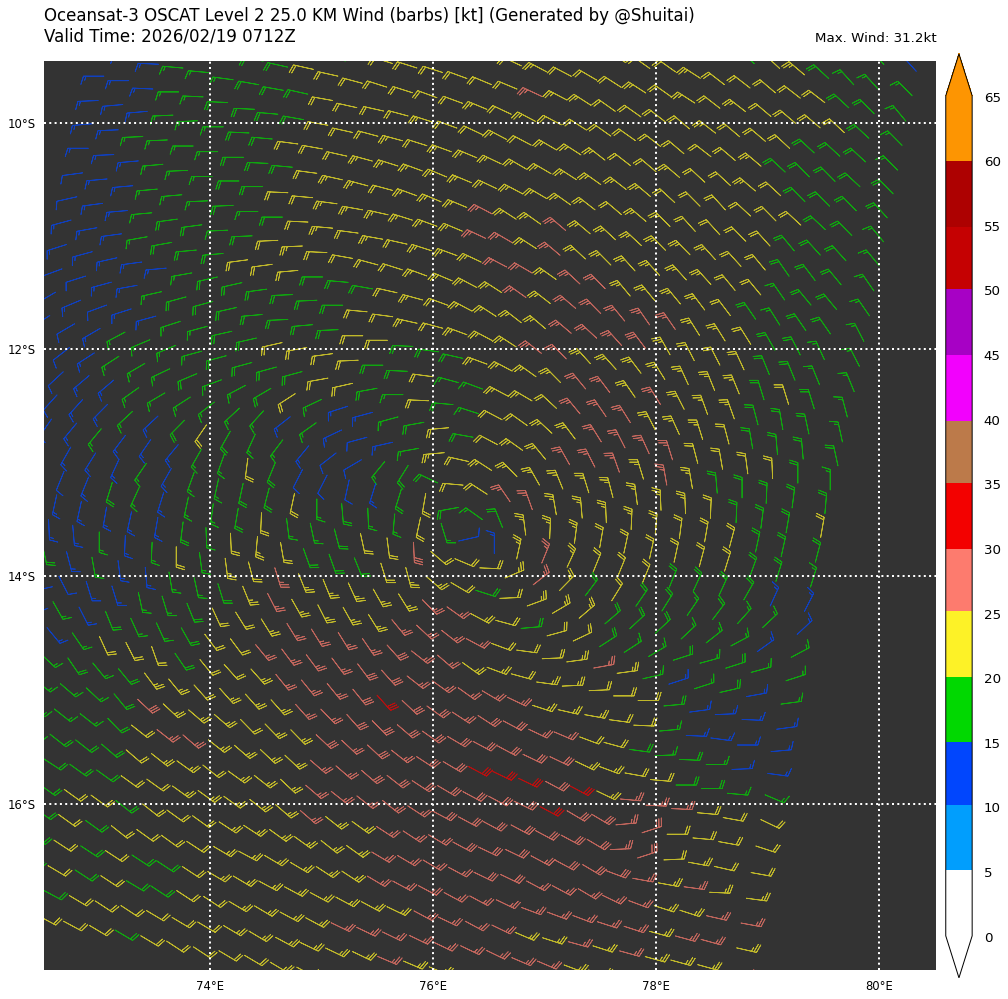
Task: Click the green 15–20 kt colorbar segment
Action: pyautogui.click(x=958, y=709)
